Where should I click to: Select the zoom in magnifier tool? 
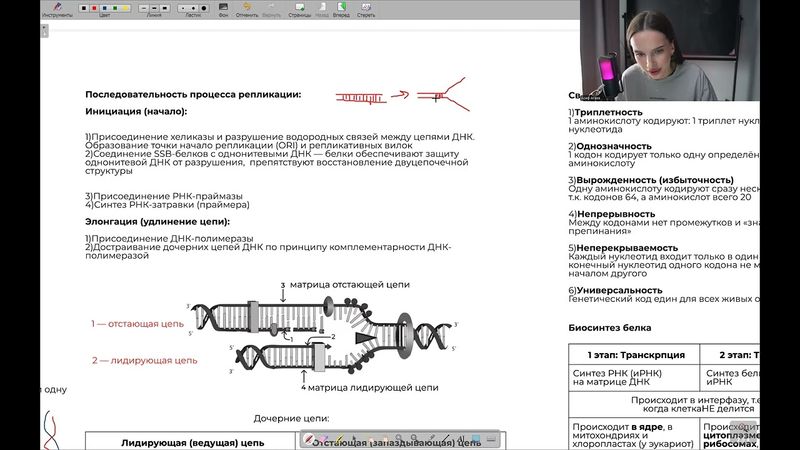398,438
